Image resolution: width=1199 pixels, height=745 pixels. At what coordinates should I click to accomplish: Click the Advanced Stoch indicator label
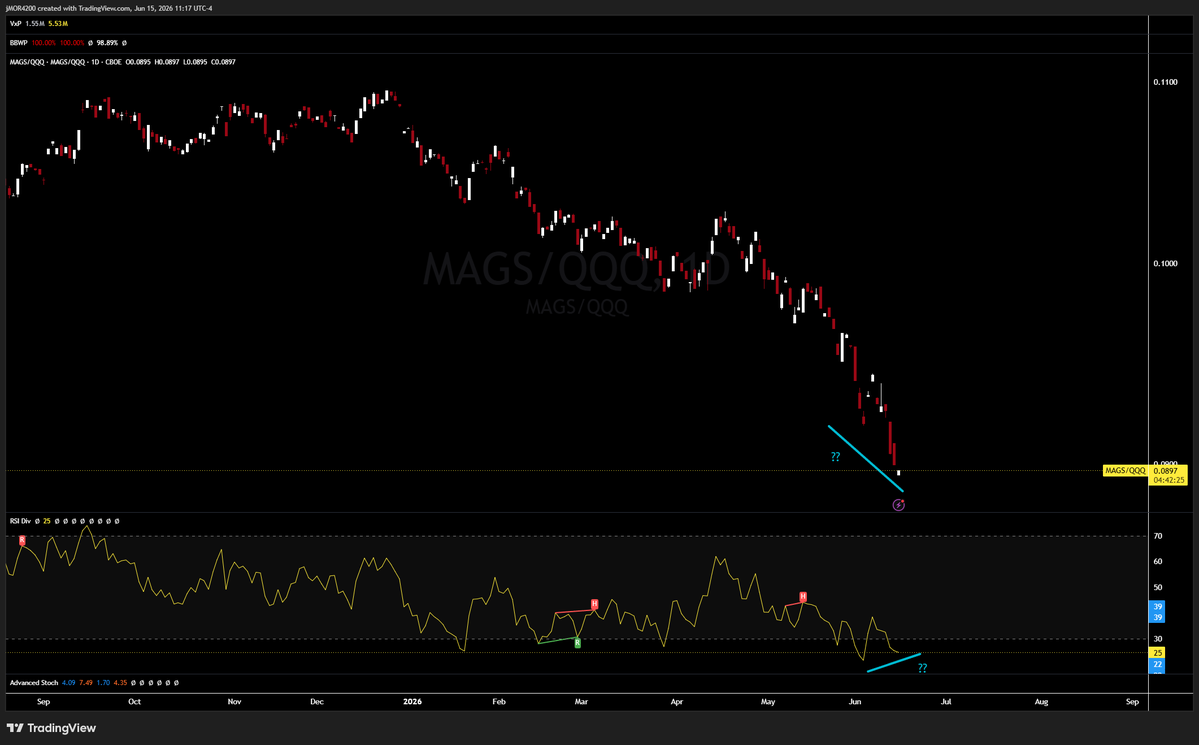coord(34,682)
